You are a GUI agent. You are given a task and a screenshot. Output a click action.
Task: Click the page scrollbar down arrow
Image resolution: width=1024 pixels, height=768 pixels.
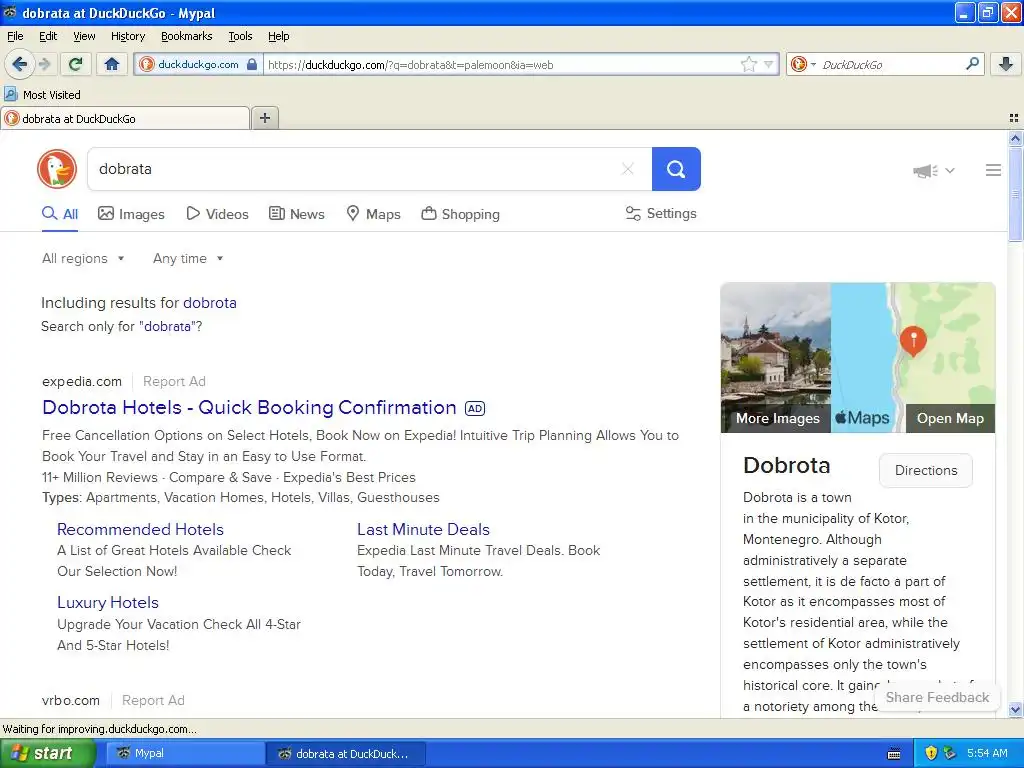coord(1015,709)
